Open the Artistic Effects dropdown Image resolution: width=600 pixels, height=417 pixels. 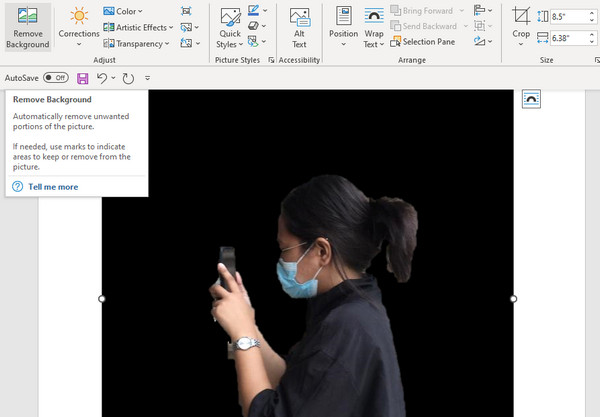click(x=144, y=27)
